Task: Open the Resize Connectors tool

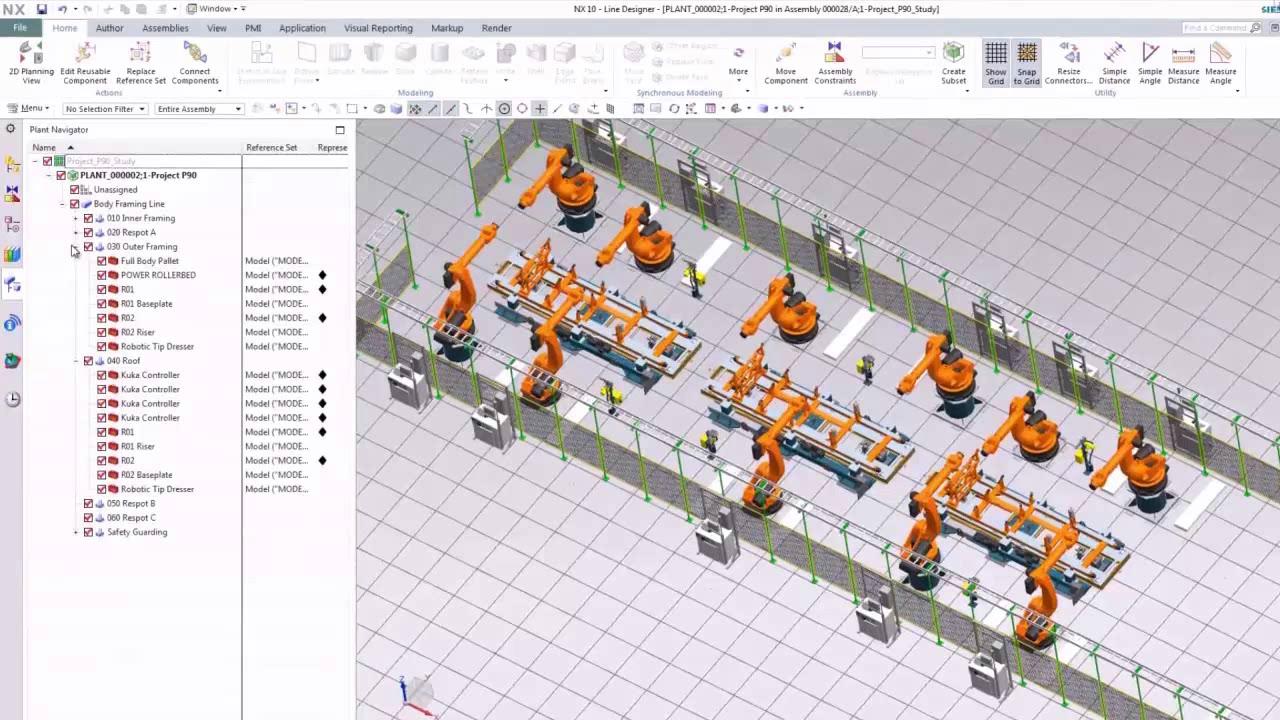Action: pyautogui.click(x=1069, y=62)
